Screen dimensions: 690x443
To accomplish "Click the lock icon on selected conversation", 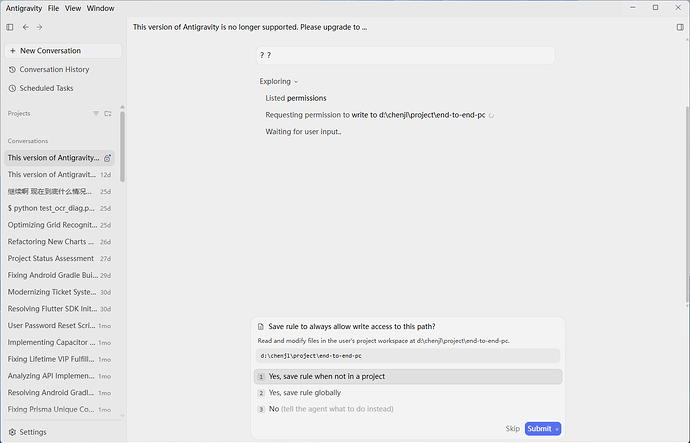I will [107, 158].
